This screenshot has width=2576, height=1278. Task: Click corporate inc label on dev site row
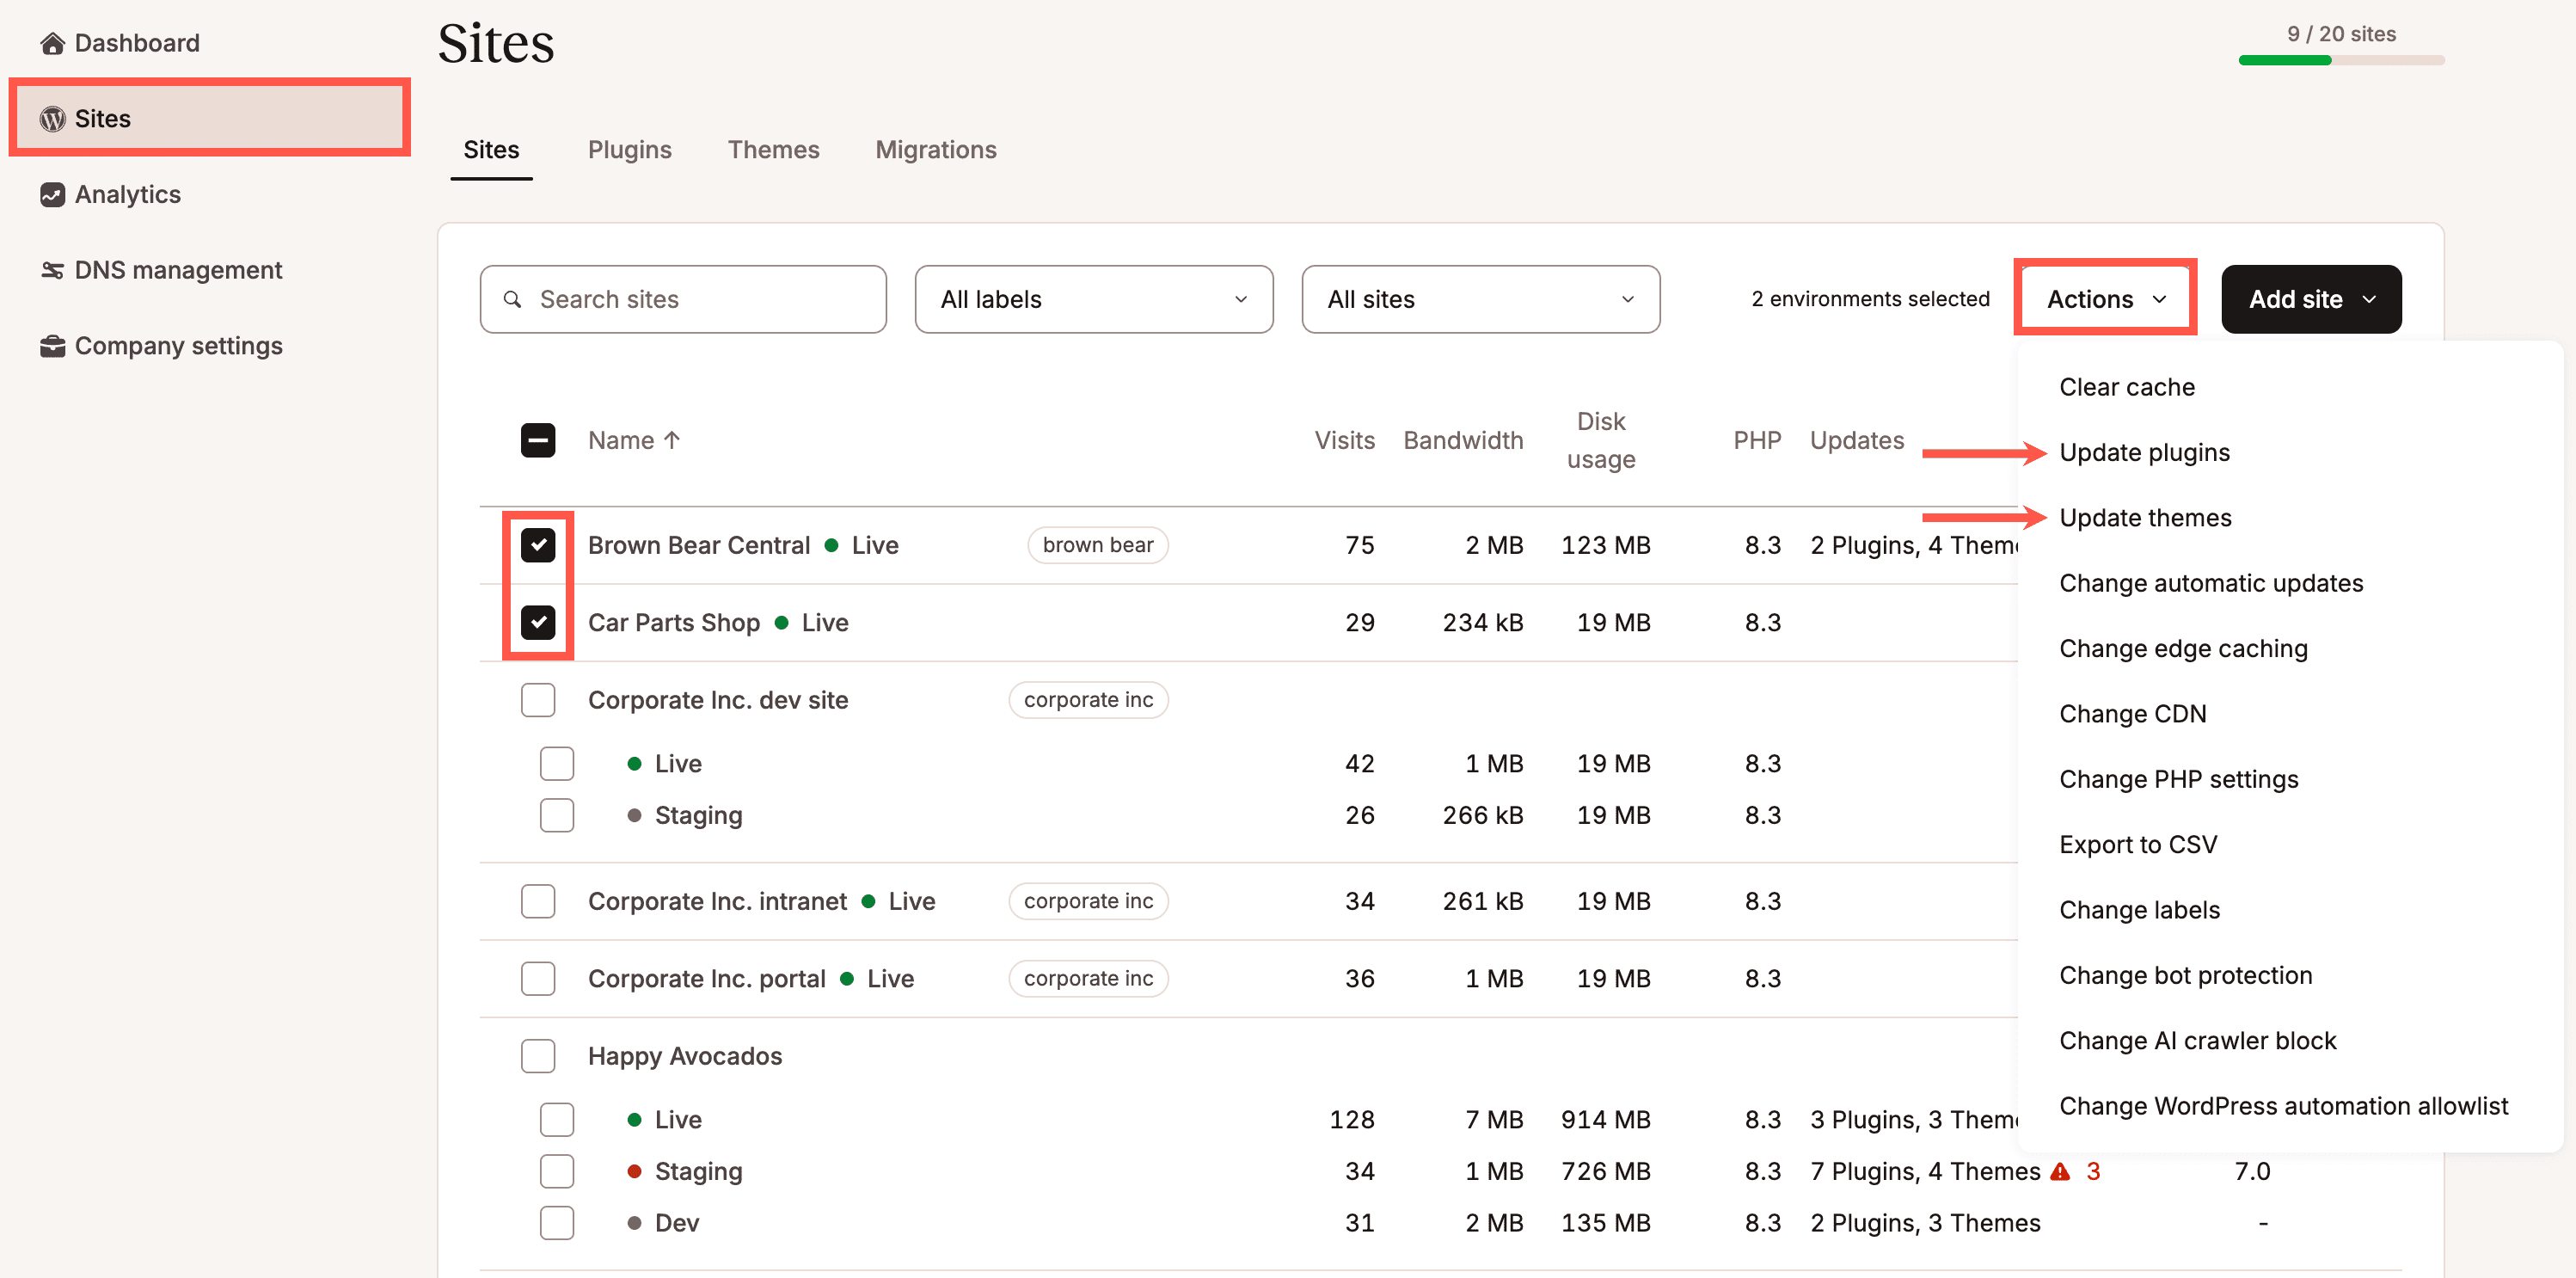coord(1088,700)
